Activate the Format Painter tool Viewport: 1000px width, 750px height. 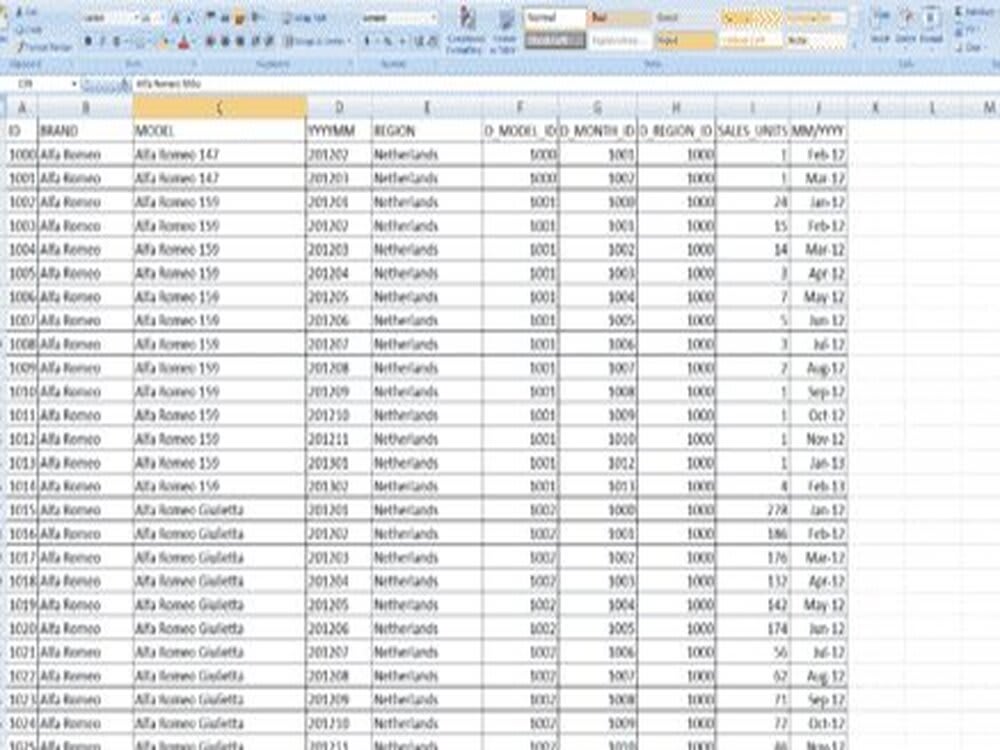point(45,47)
